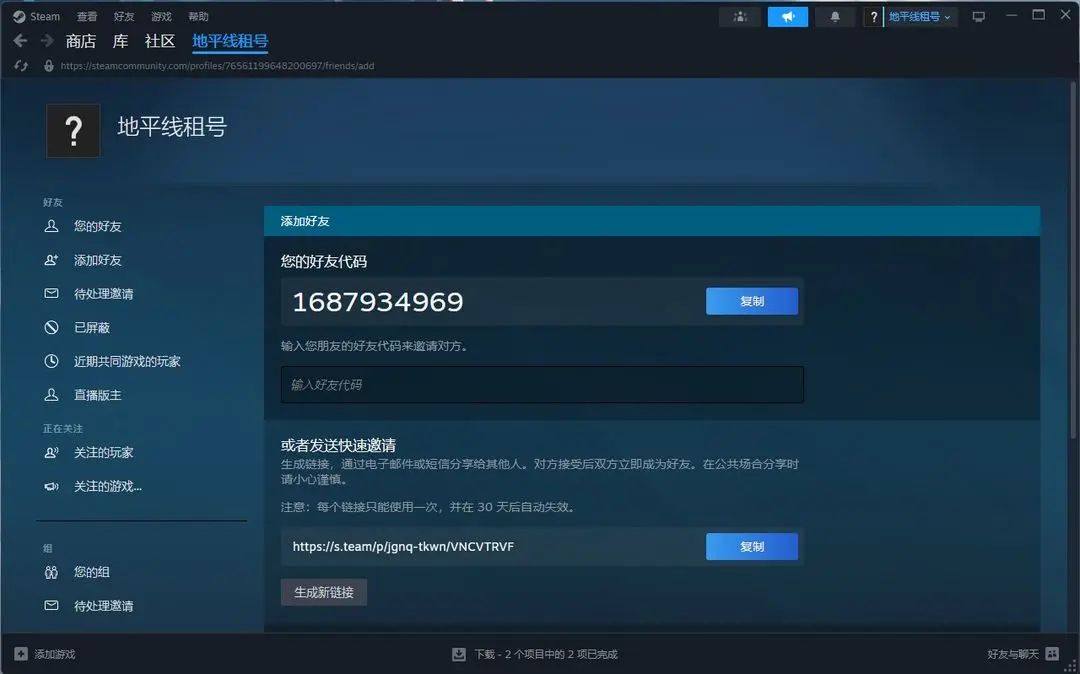Go to the 库 tab
The width and height of the screenshot is (1080, 674).
point(121,41)
